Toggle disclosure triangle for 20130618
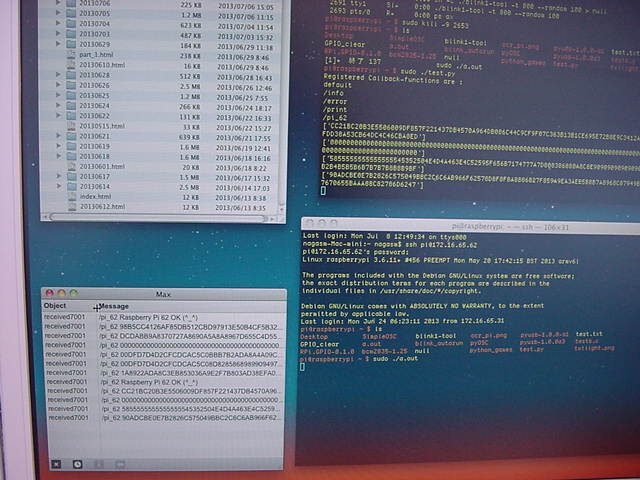This screenshot has width=640, height=480. tap(59, 156)
